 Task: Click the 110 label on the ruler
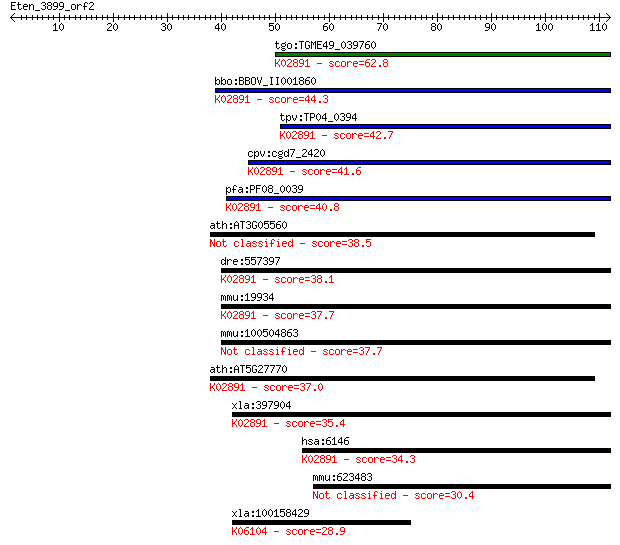(x=598, y=27)
